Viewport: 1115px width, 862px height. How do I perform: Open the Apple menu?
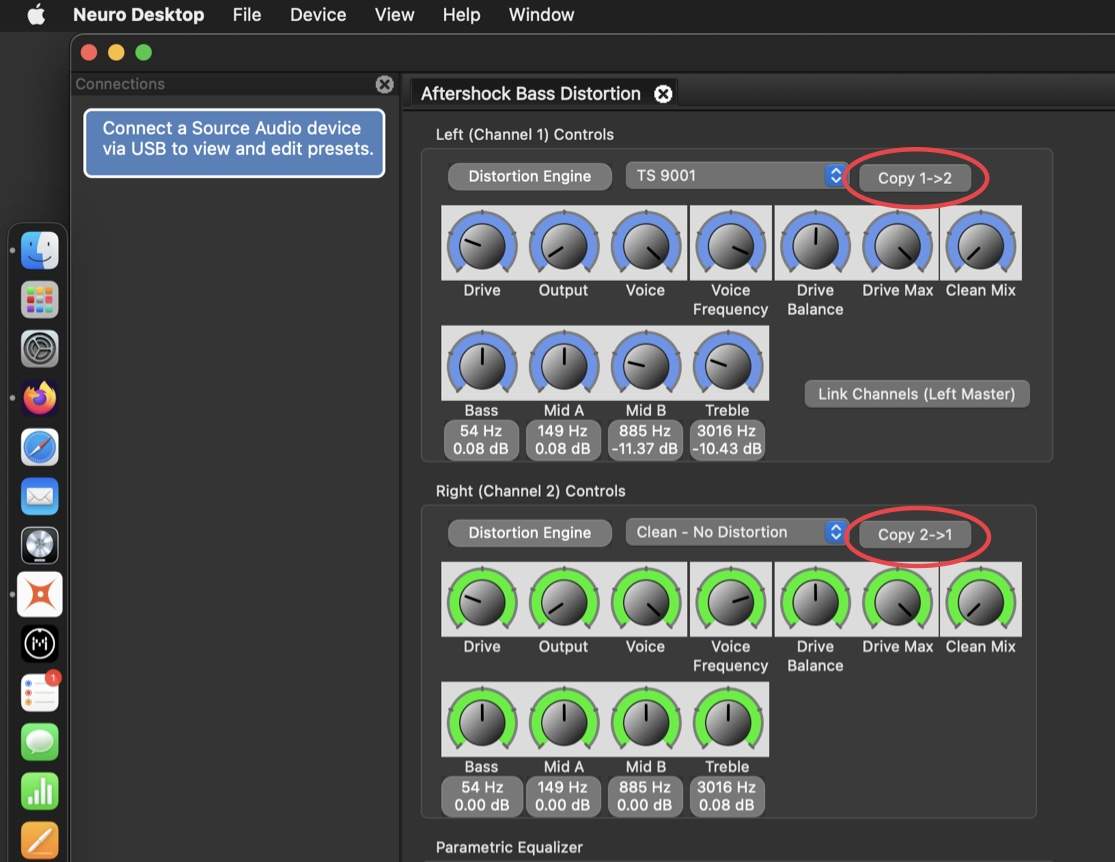point(36,14)
